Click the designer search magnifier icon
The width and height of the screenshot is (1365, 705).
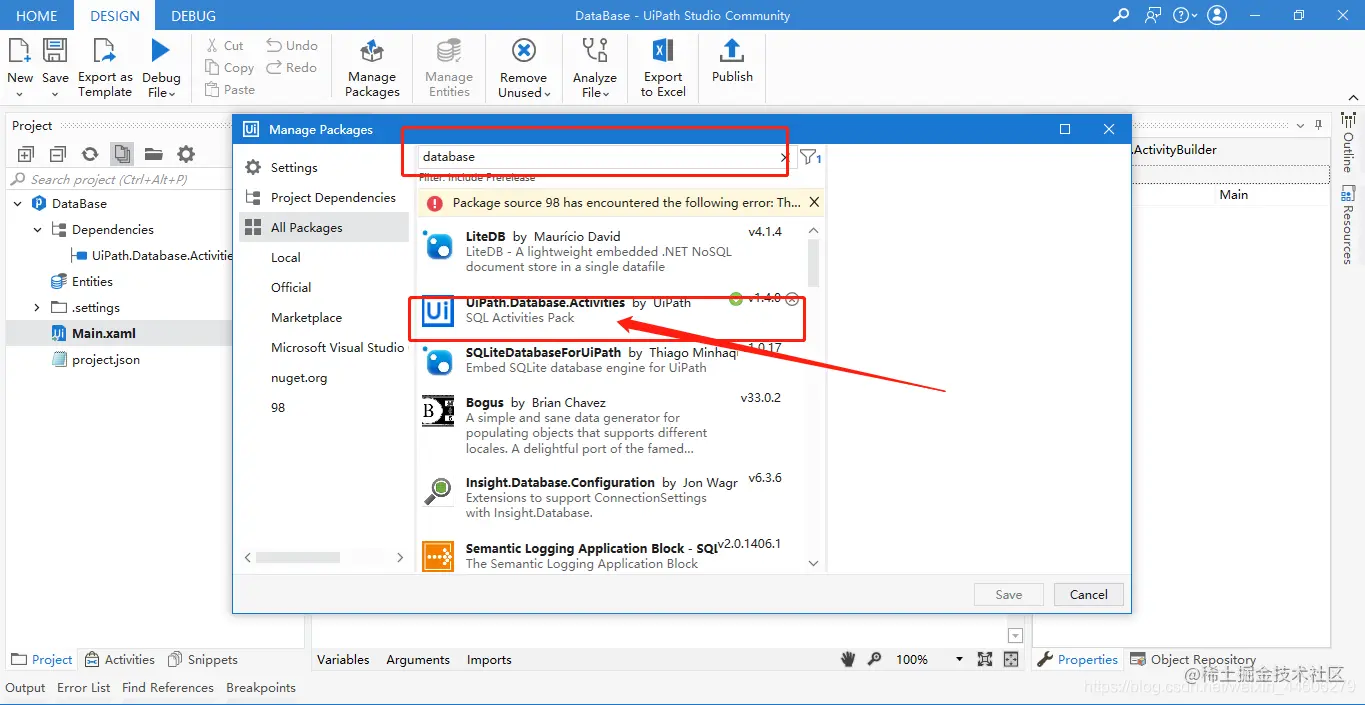click(x=875, y=659)
